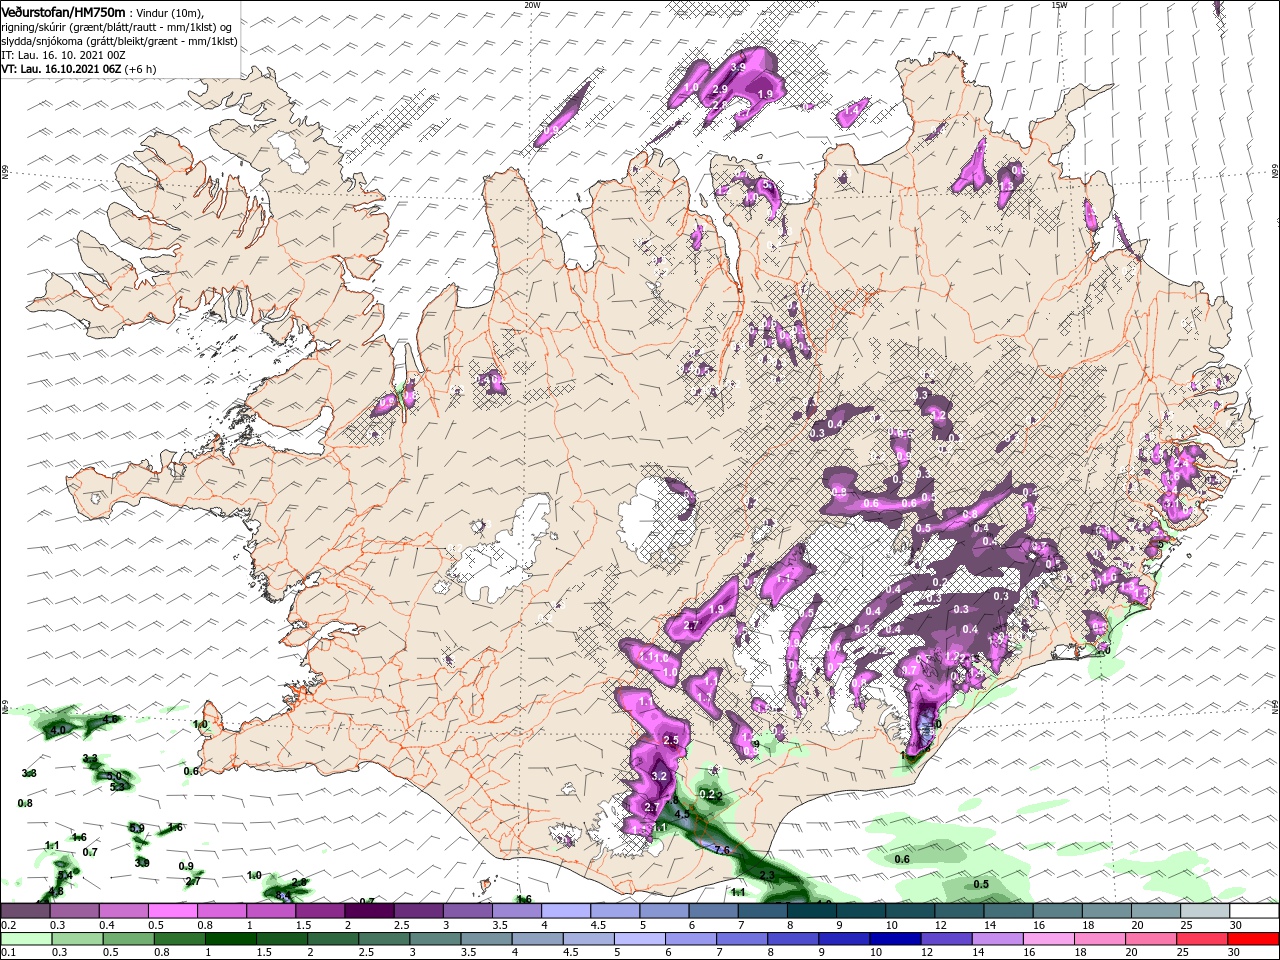This screenshot has height=960, width=1280.
Task: Pick upper legend swatch between 0.3 and 0.4
Action: pyautogui.click(x=74, y=910)
